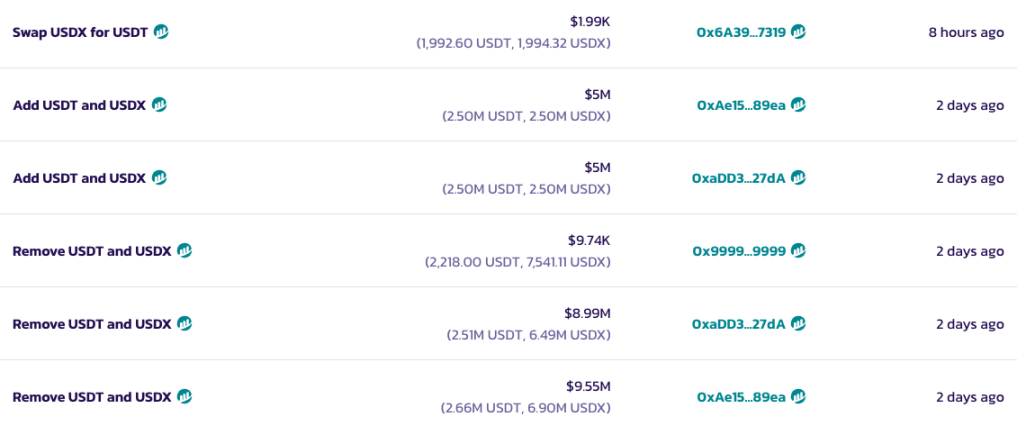Open chart icon beside the $9.74K Remove transaction label
The width and height of the screenshot is (1017, 426).
pyautogui.click(x=184, y=250)
